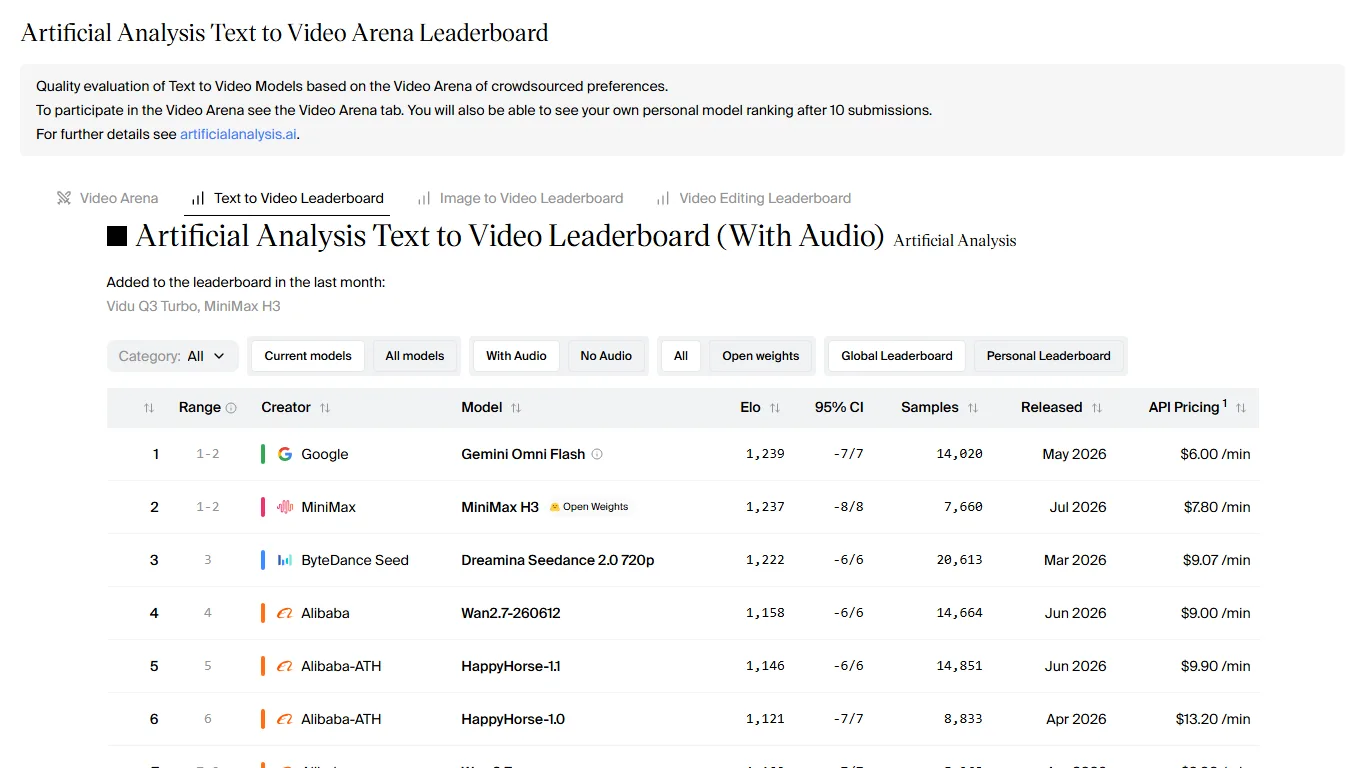Click the samples value 20,613
Screen dimensions: 1365x768
pos(960,560)
